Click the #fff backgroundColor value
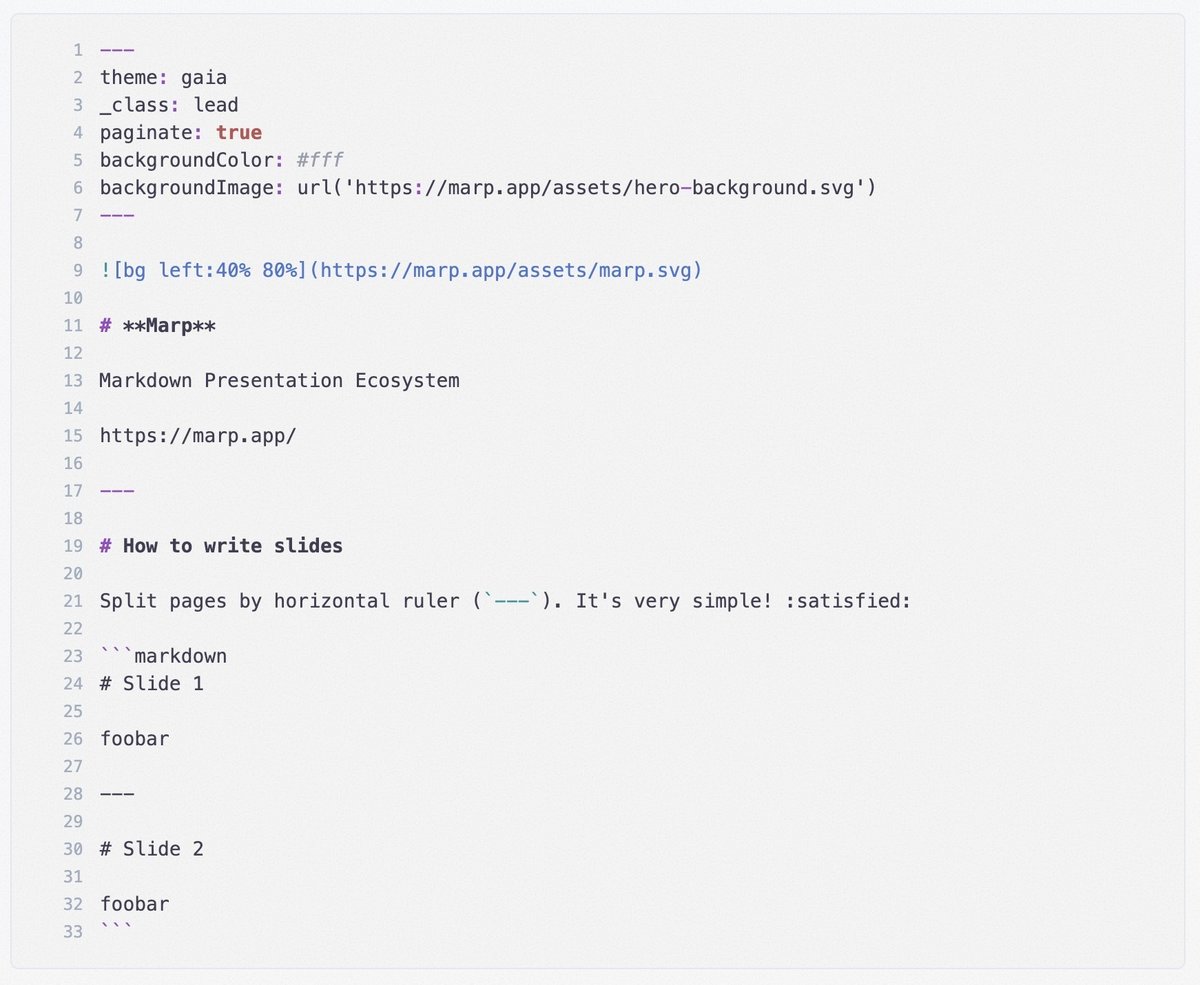 (x=320, y=160)
